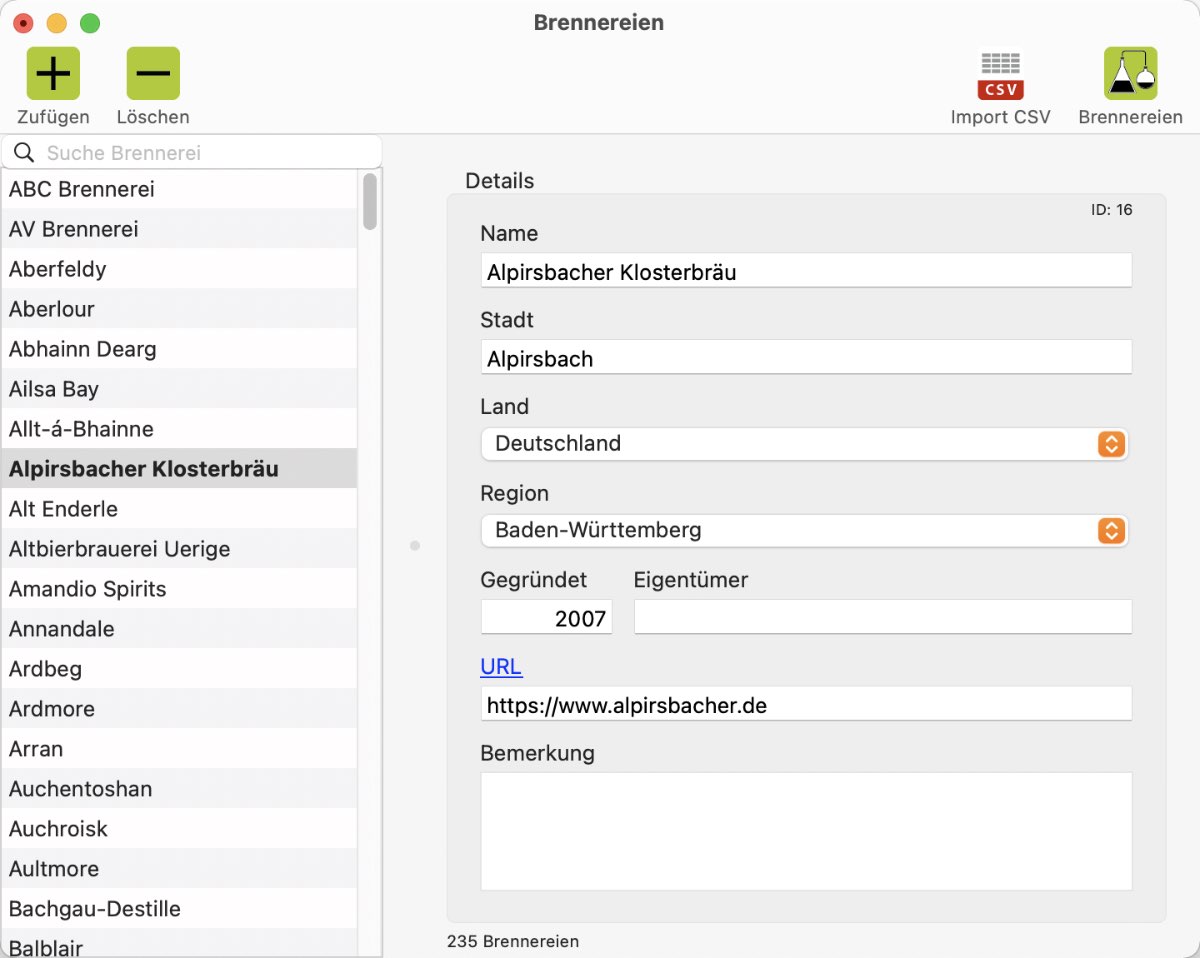The height and width of the screenshot is (958, 1200).
Task: Click into the Bemerkung text area
Action: tap(806, 831)
